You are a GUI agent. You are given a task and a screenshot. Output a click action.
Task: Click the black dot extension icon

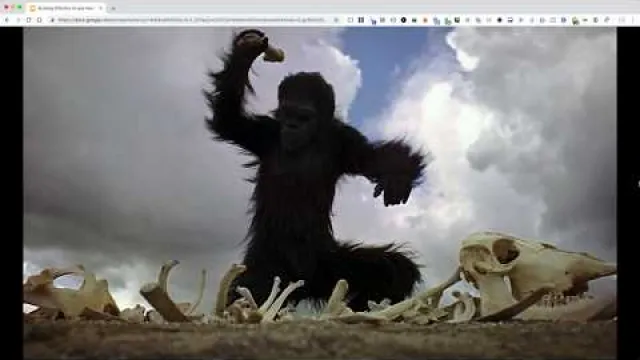[x=500, y=20]
